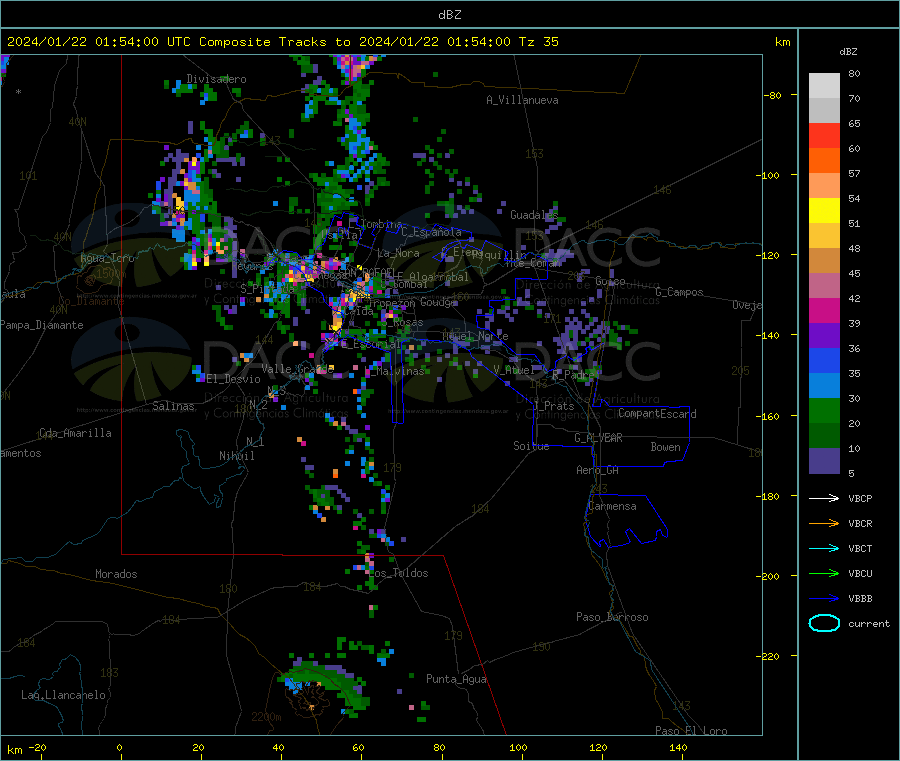The width and height of the screenshot is (900, 761).
Task: Click the Paso_Barroso map label
Action: (x=612, y=617)
